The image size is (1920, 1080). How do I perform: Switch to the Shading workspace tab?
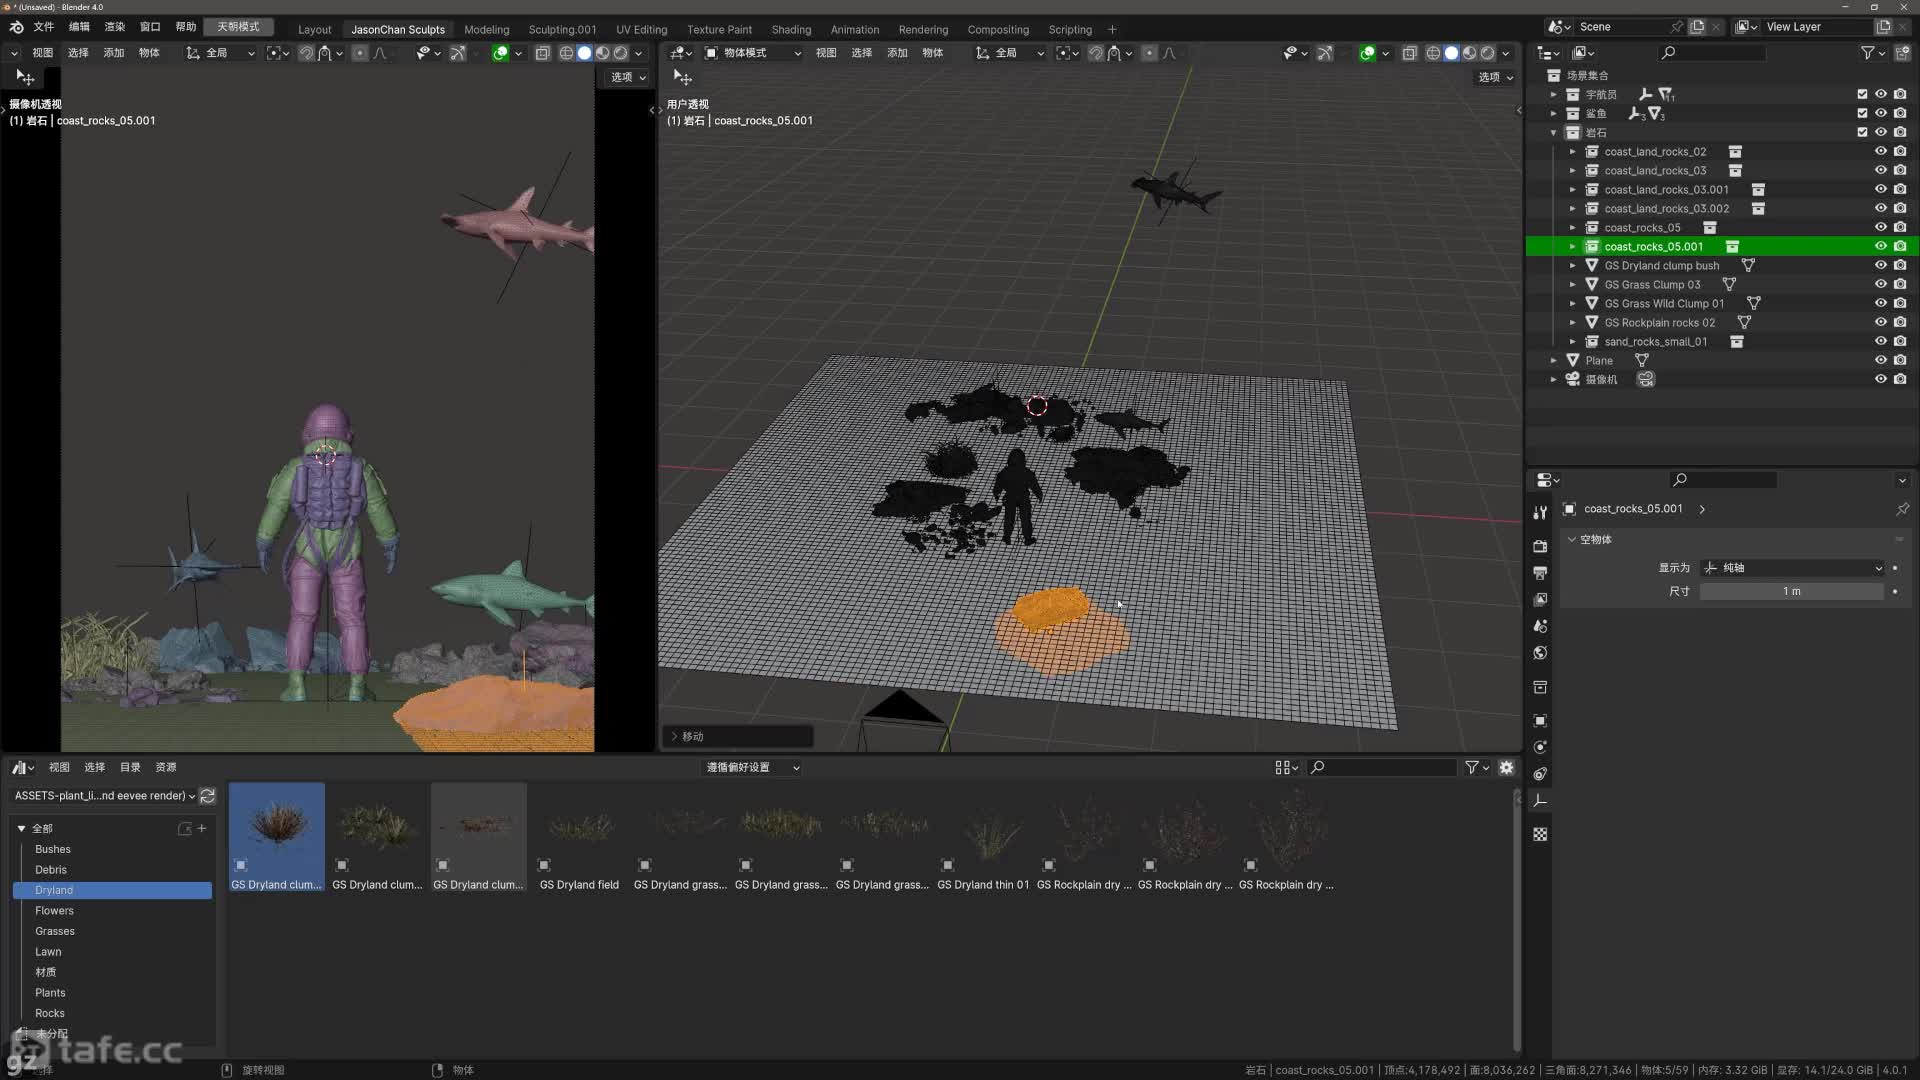point(791,29)
